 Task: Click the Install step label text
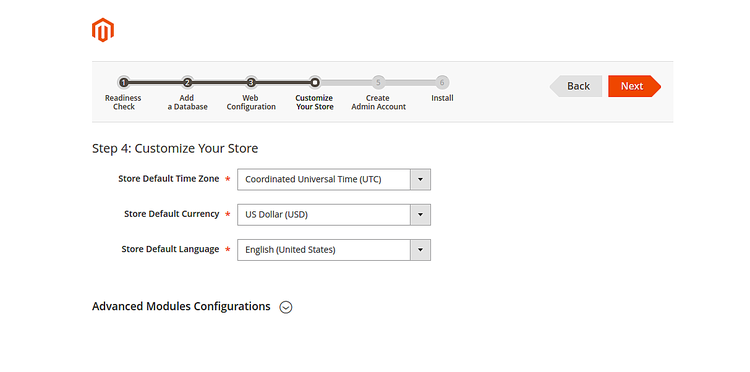pyautogui.click(x=442, y=98)
